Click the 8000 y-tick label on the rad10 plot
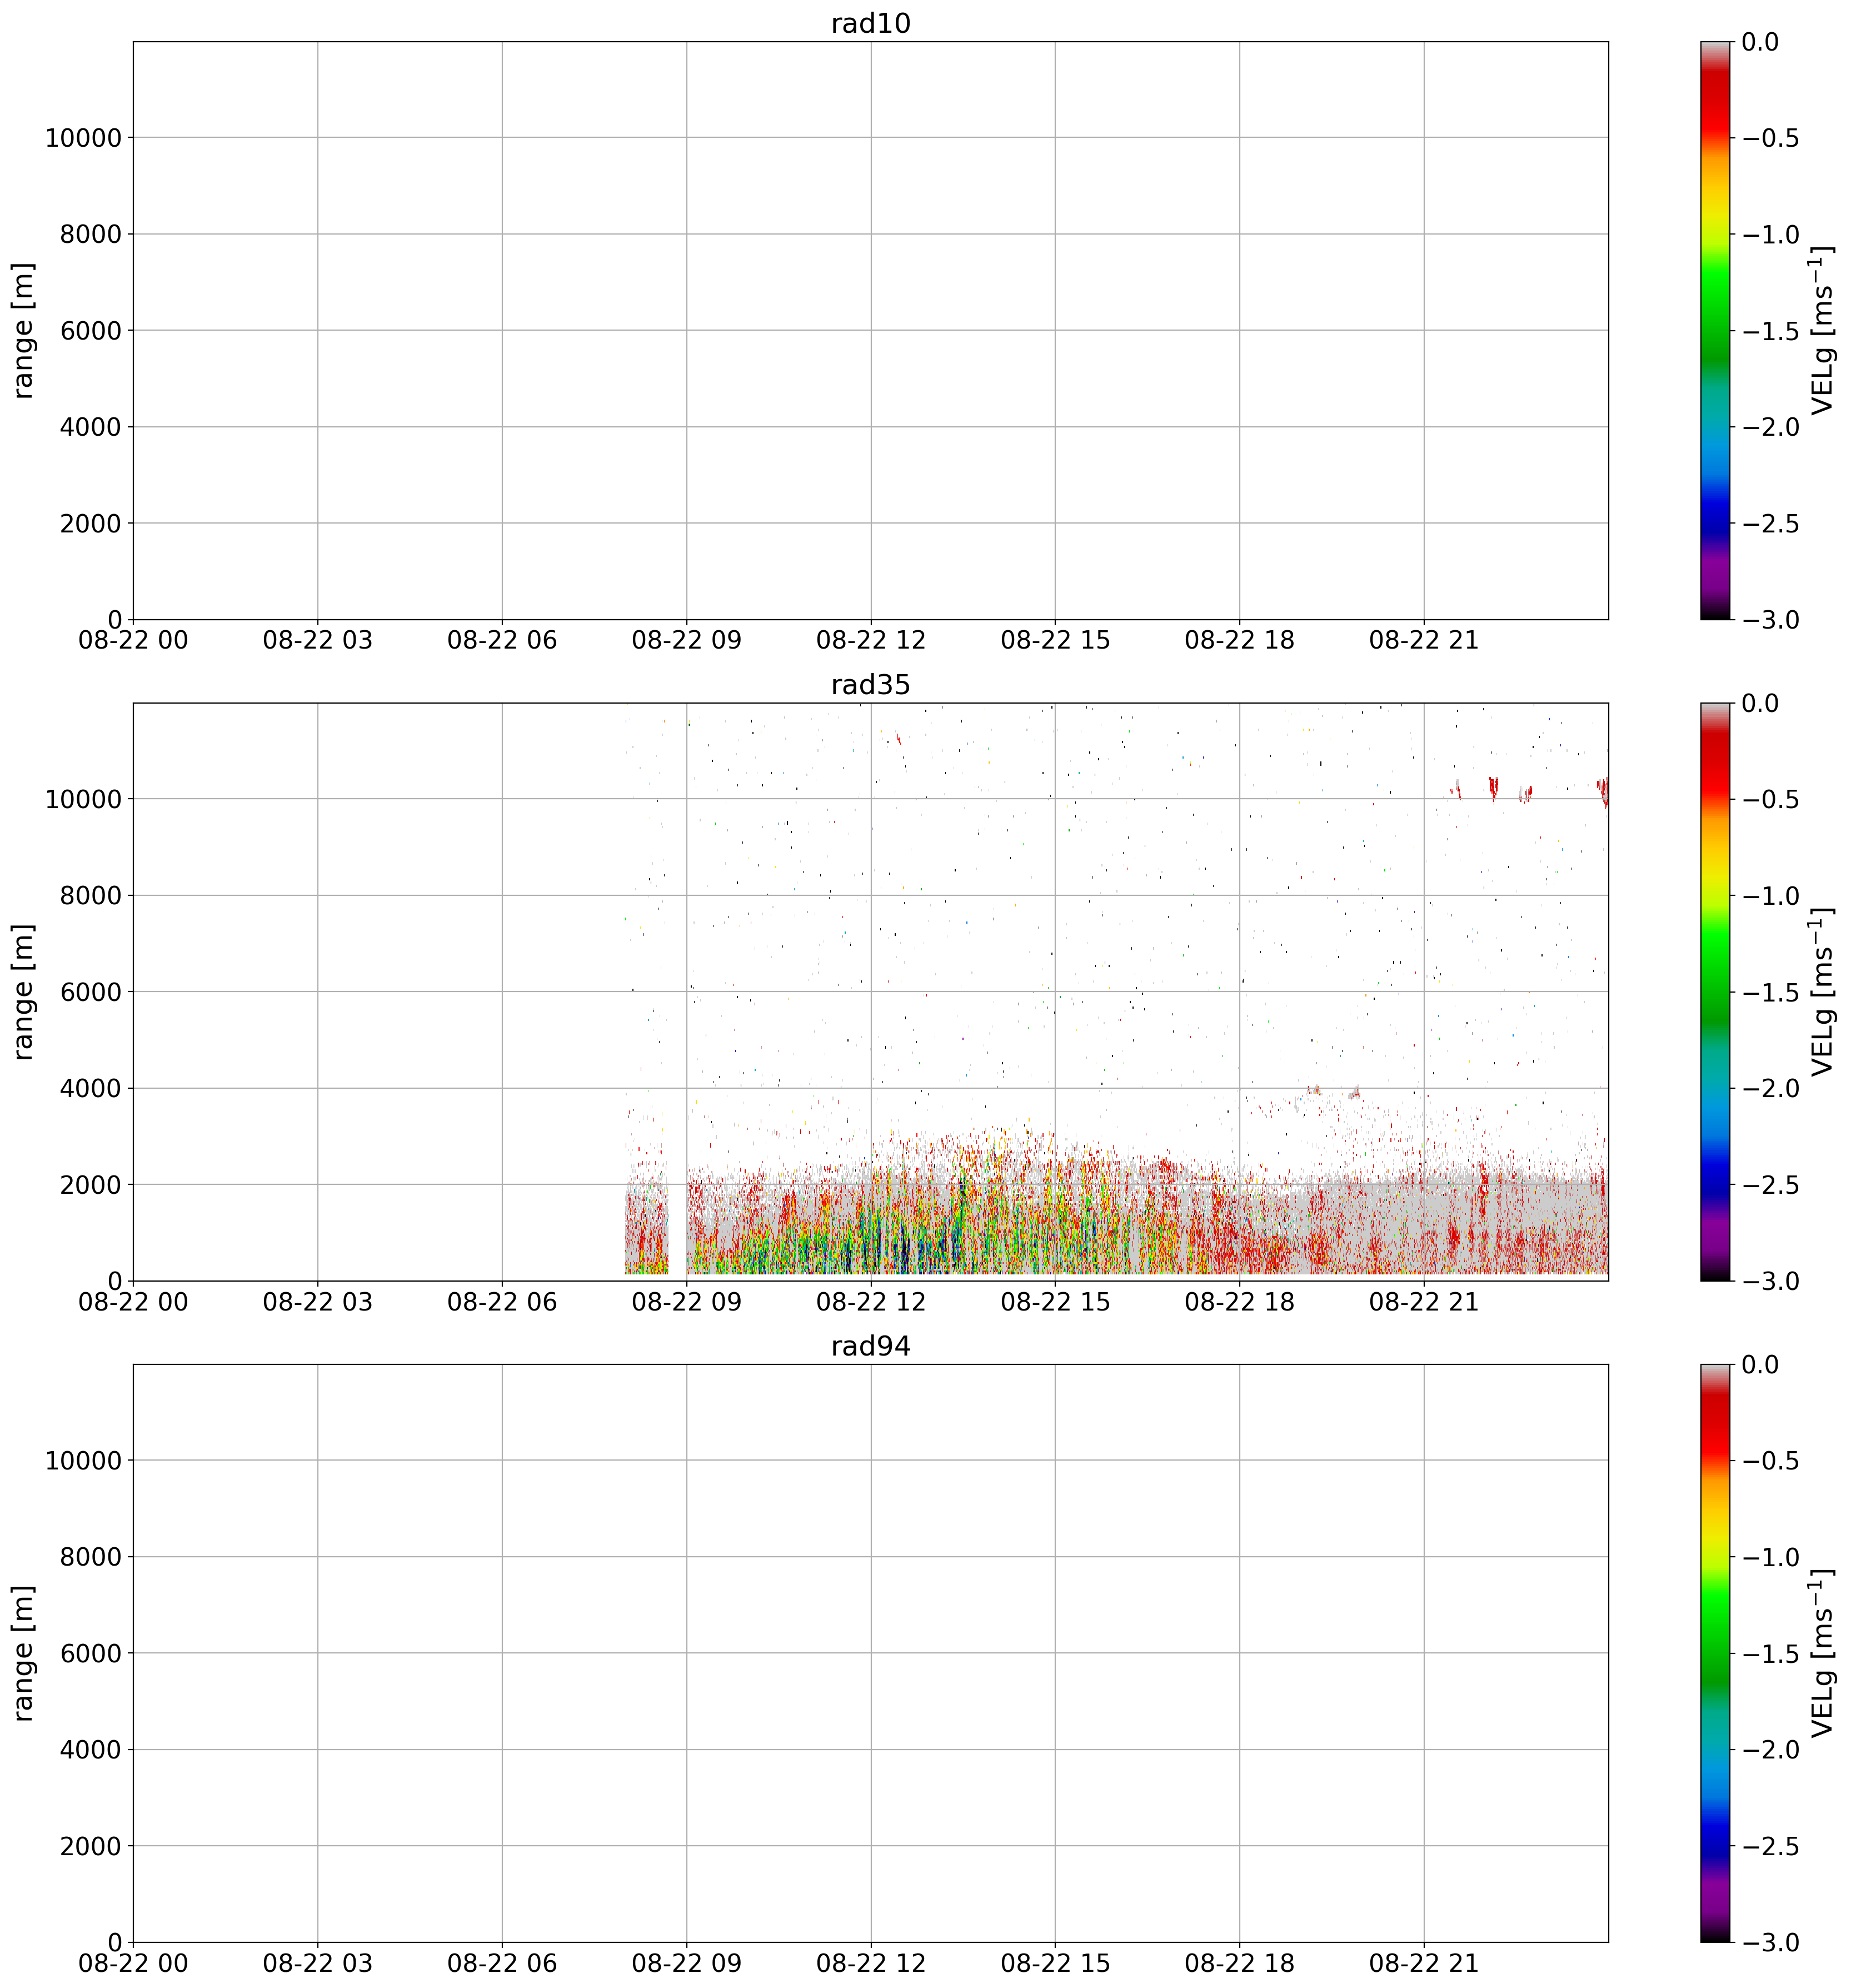 (x=90, y=234)
